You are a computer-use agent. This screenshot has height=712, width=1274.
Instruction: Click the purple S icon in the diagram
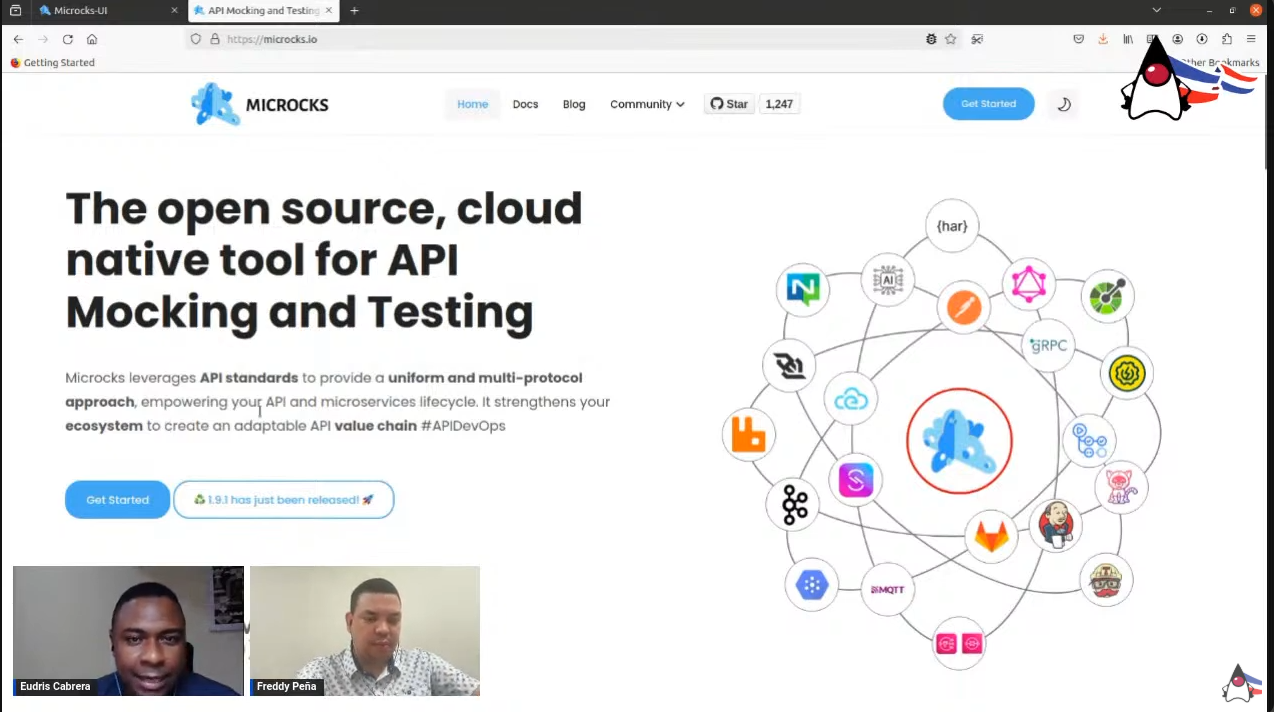tap(856, 480)
